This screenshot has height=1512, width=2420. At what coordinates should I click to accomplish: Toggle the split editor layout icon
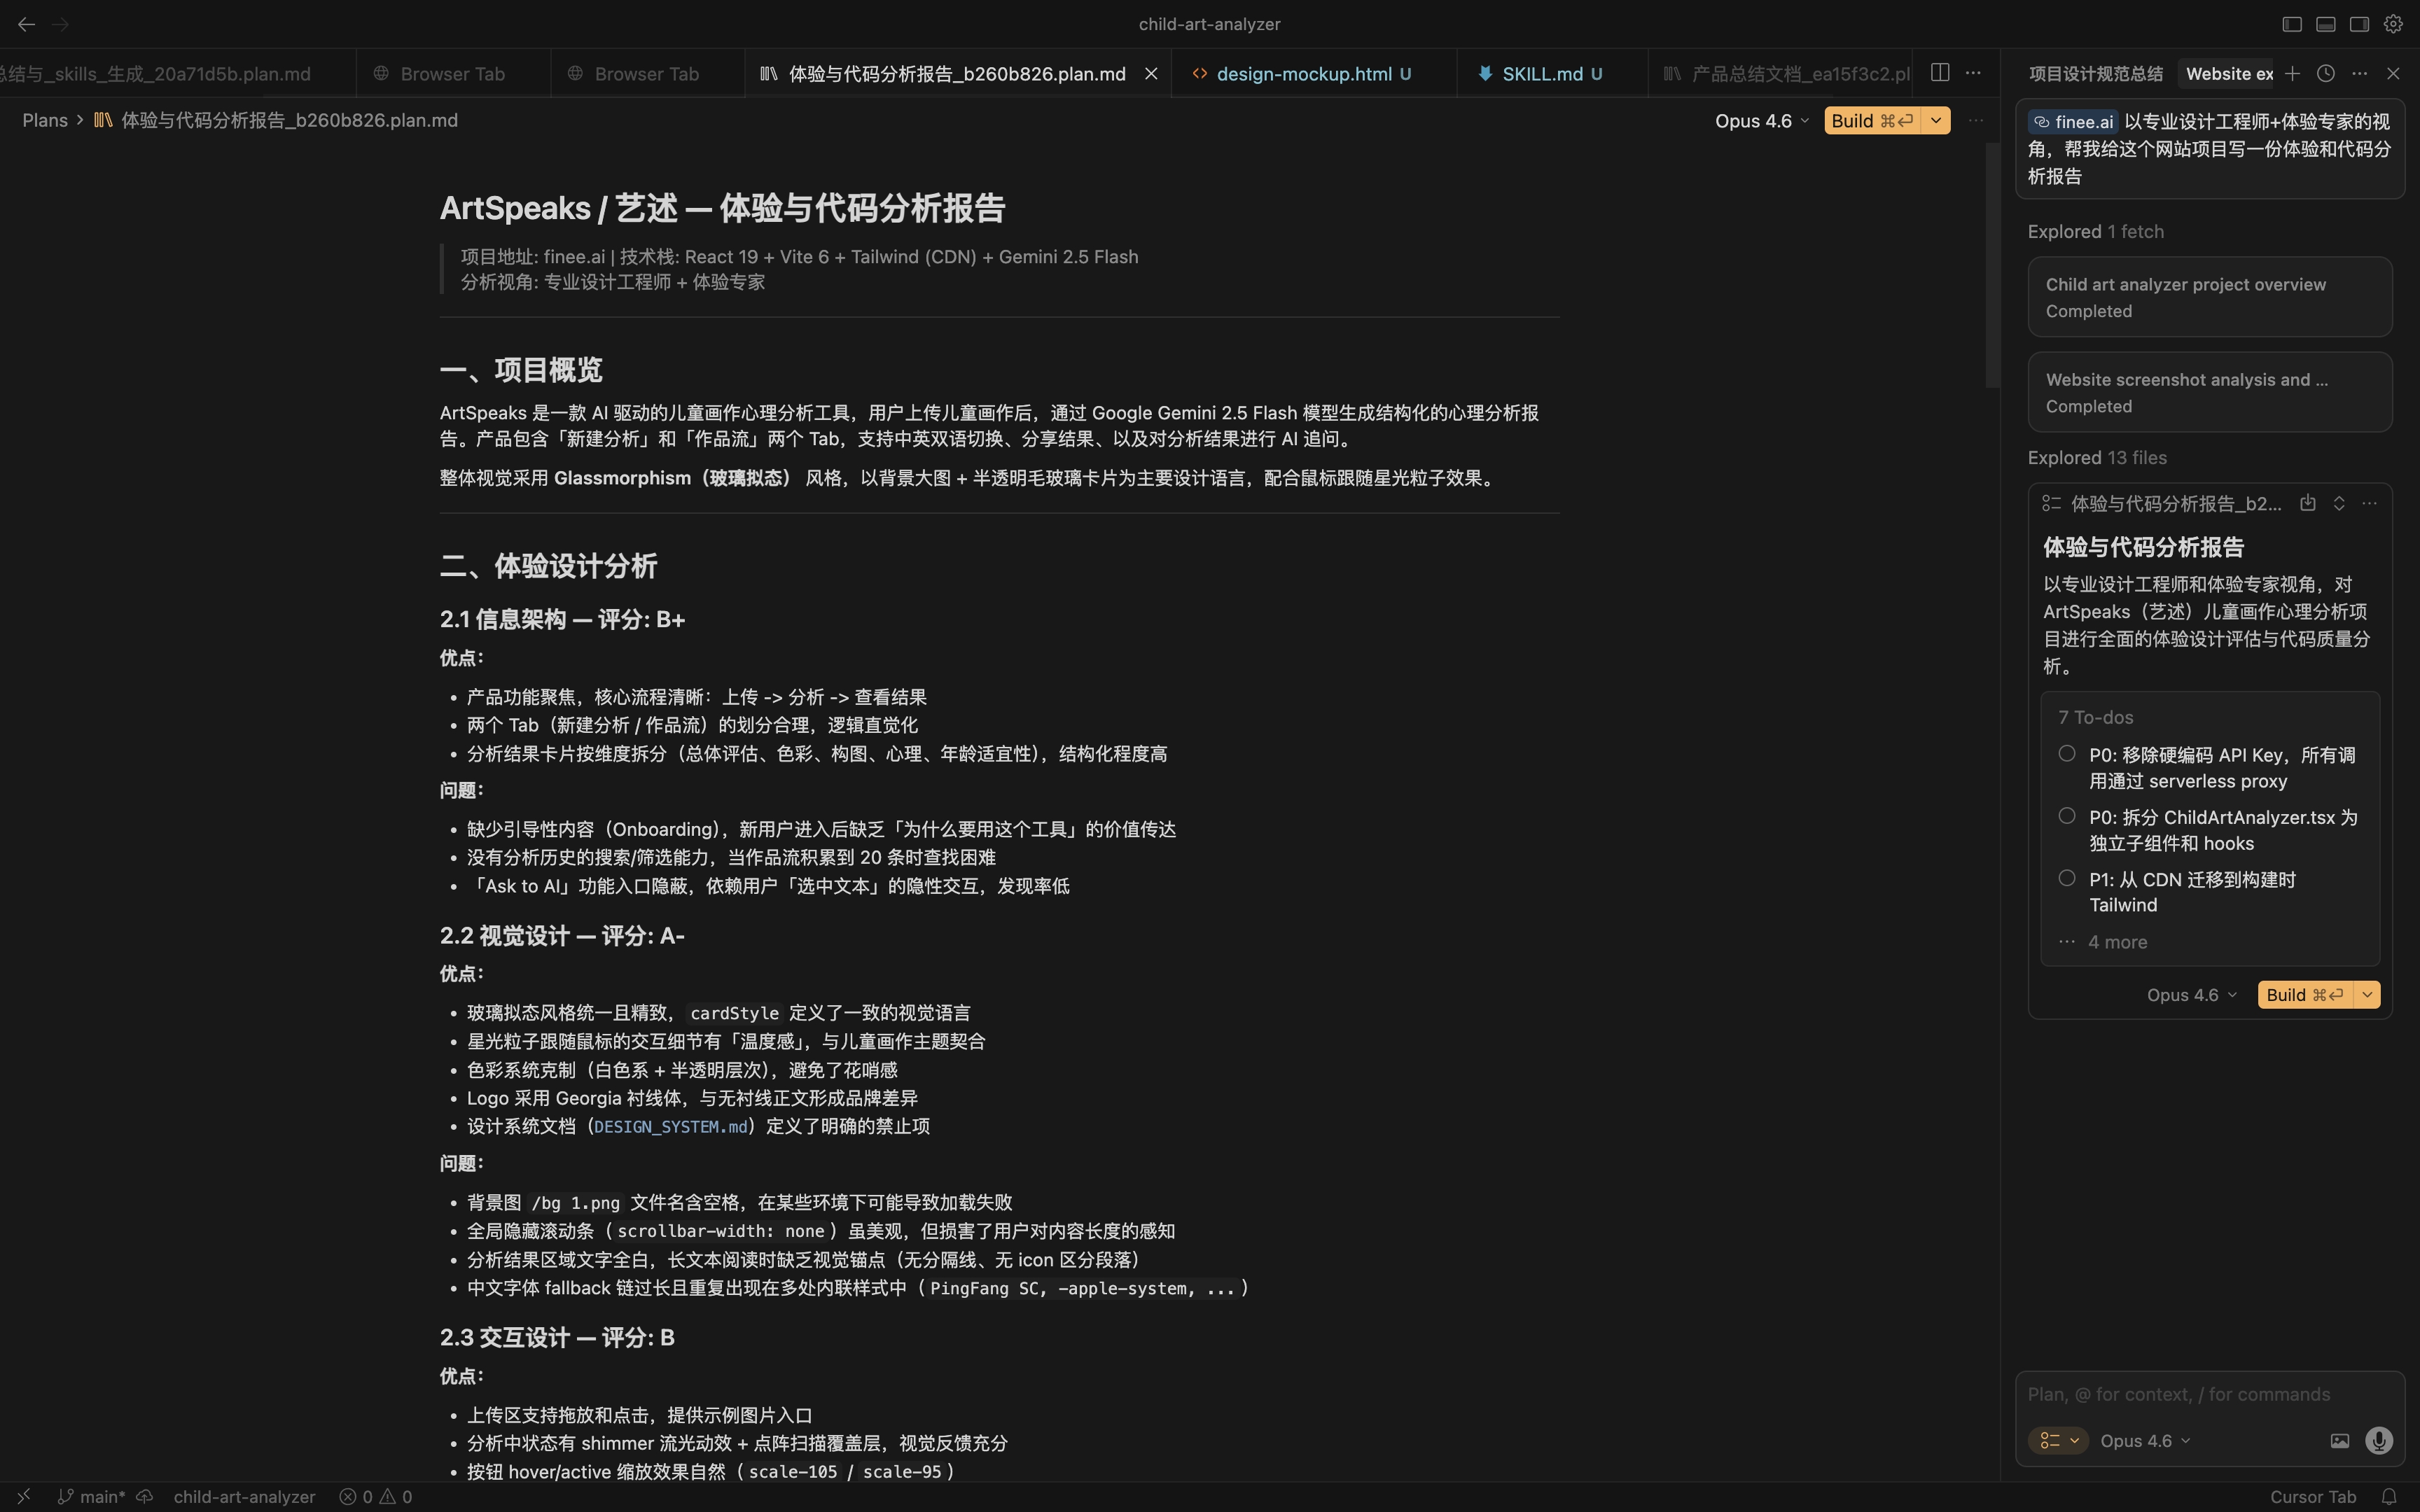pos(1940,72)
